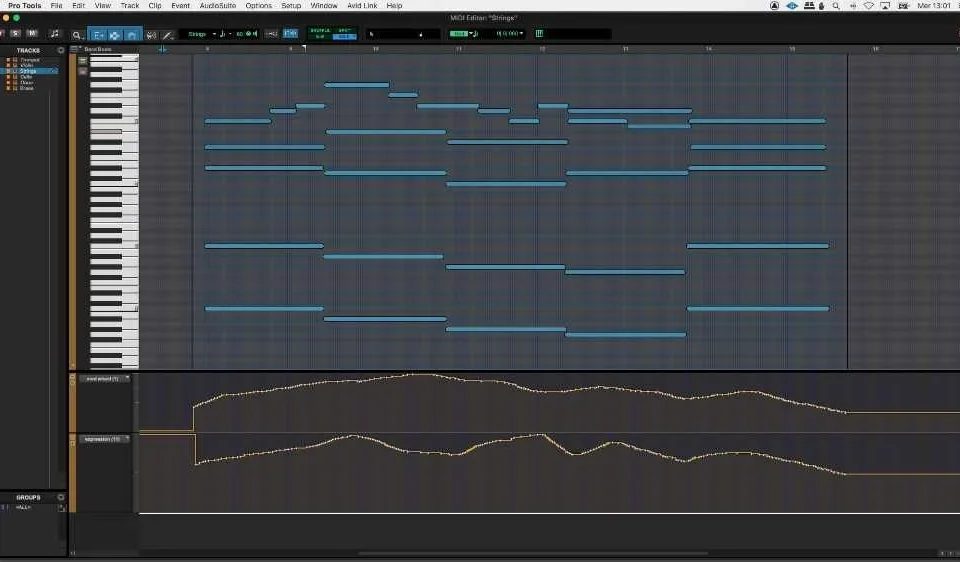Select the Strings track in Tracks list
The image size is (960, 562).
(x=30, y=71)
